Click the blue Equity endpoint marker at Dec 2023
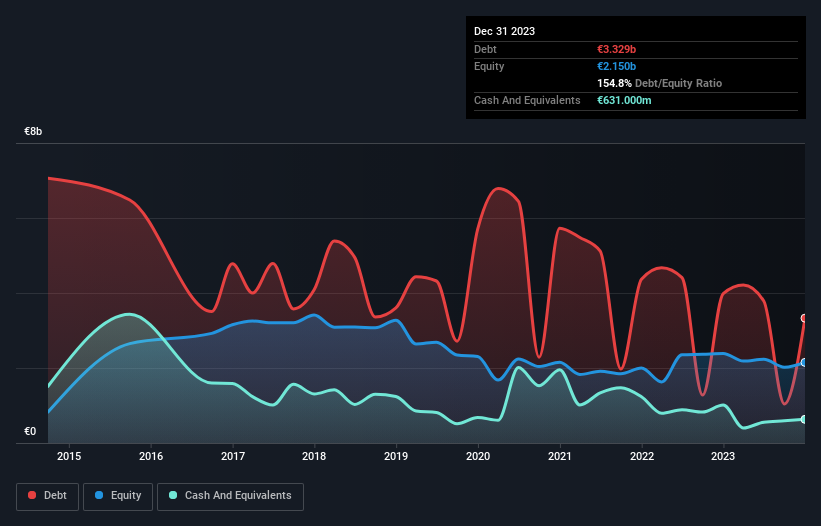This screenshot has width=821, height=526. click(804, 362)
